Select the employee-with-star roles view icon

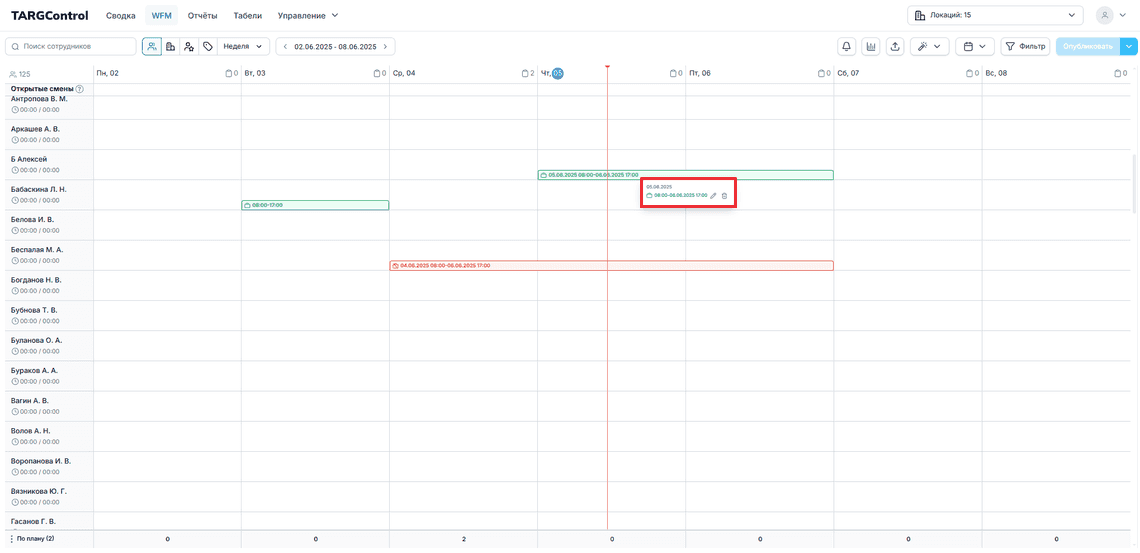click(x=189, y=47)
